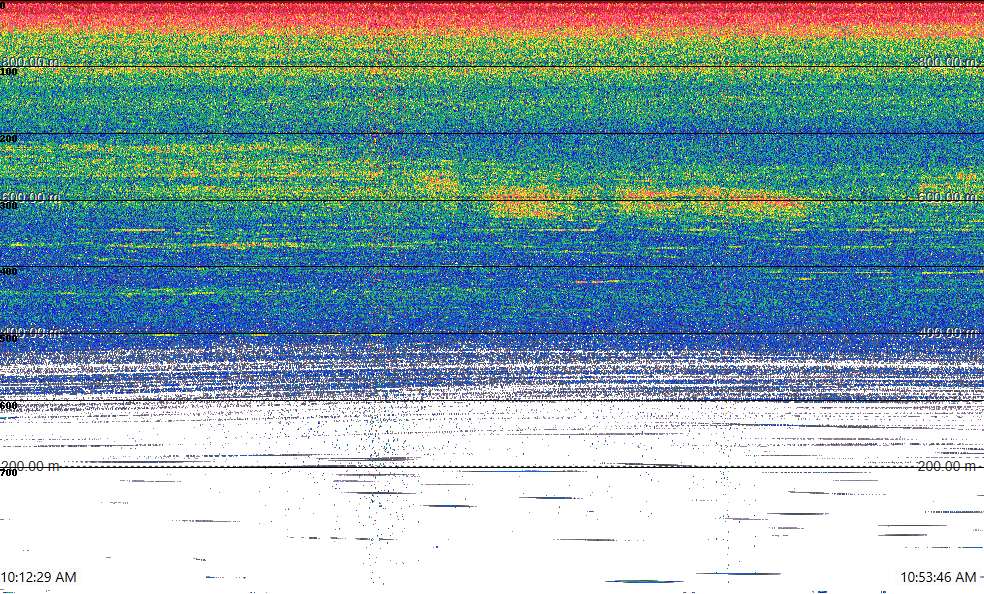Select the 500 depth gridline label

point(9,339)
